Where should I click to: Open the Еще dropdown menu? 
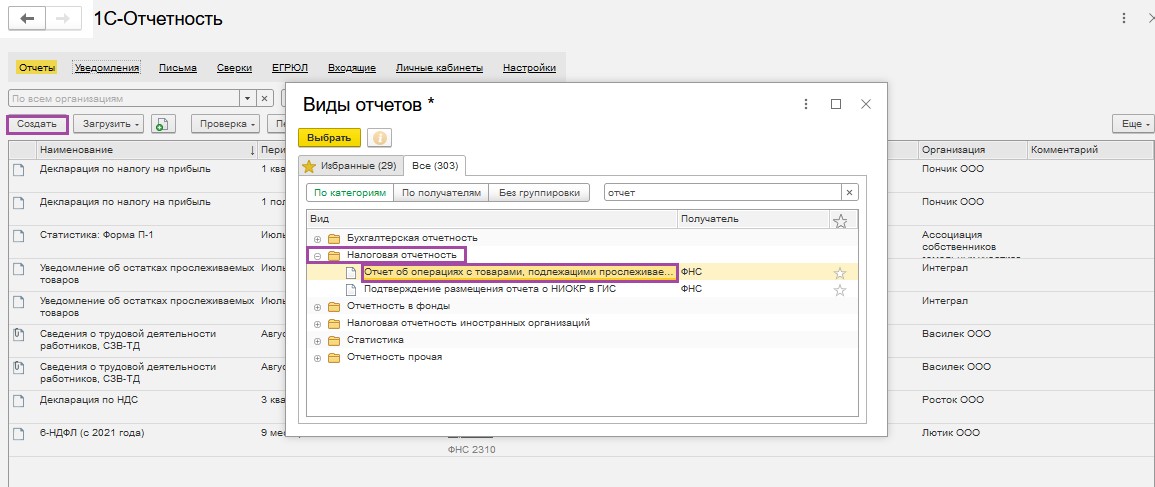[x=1135, y=124]
